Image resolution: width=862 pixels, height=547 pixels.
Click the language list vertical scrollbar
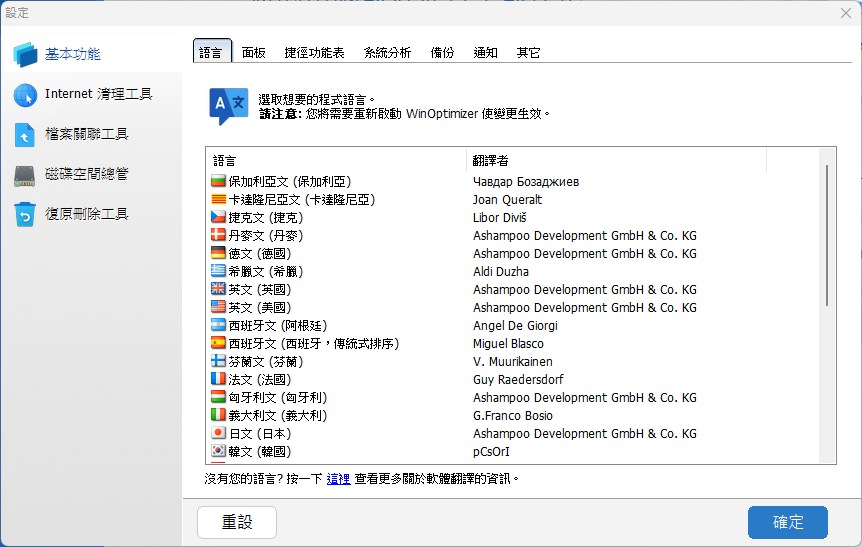point(826,235)
